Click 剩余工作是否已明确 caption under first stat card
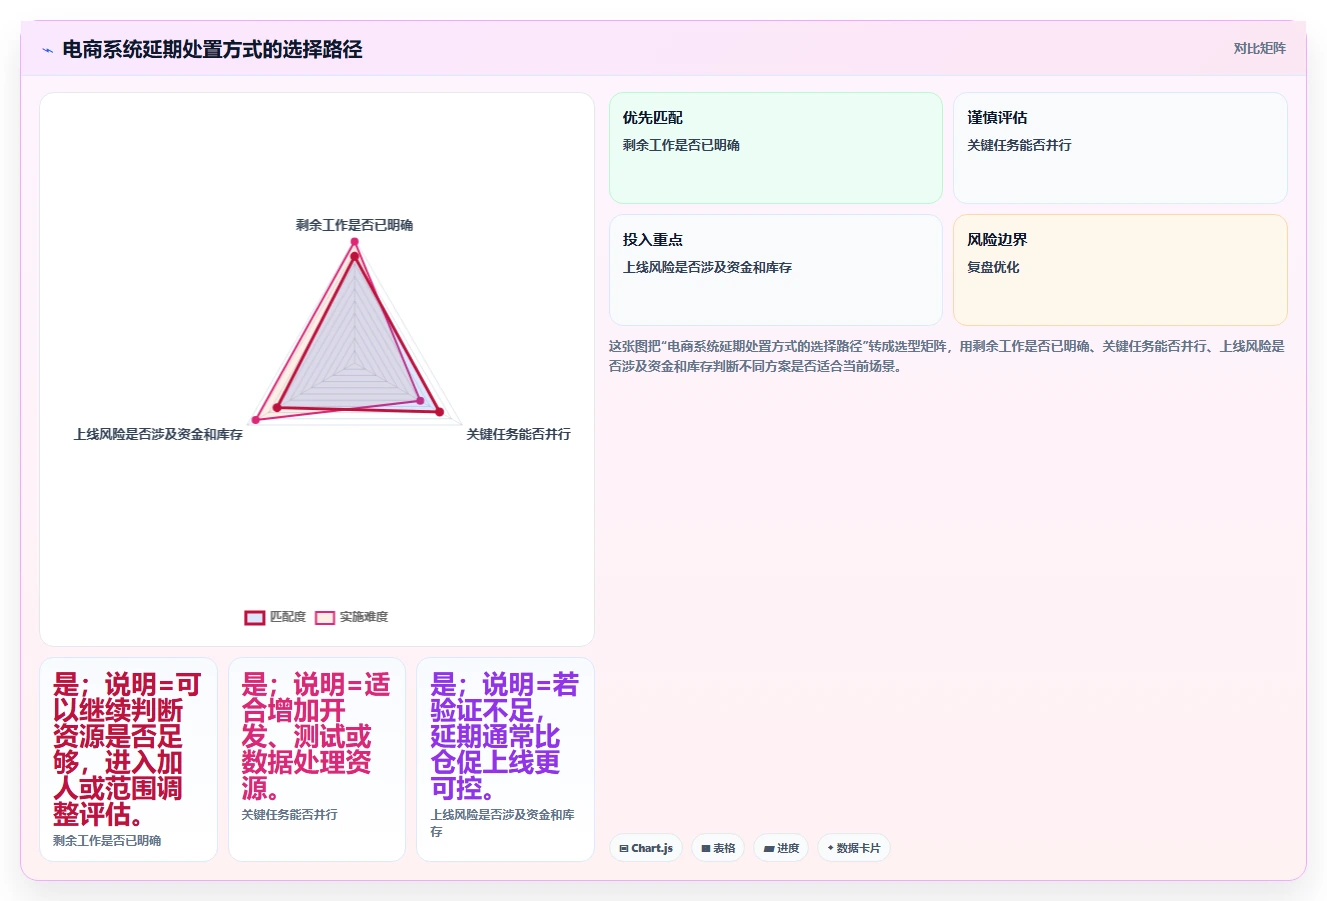The image size is (1327, 901). (107, 840)
